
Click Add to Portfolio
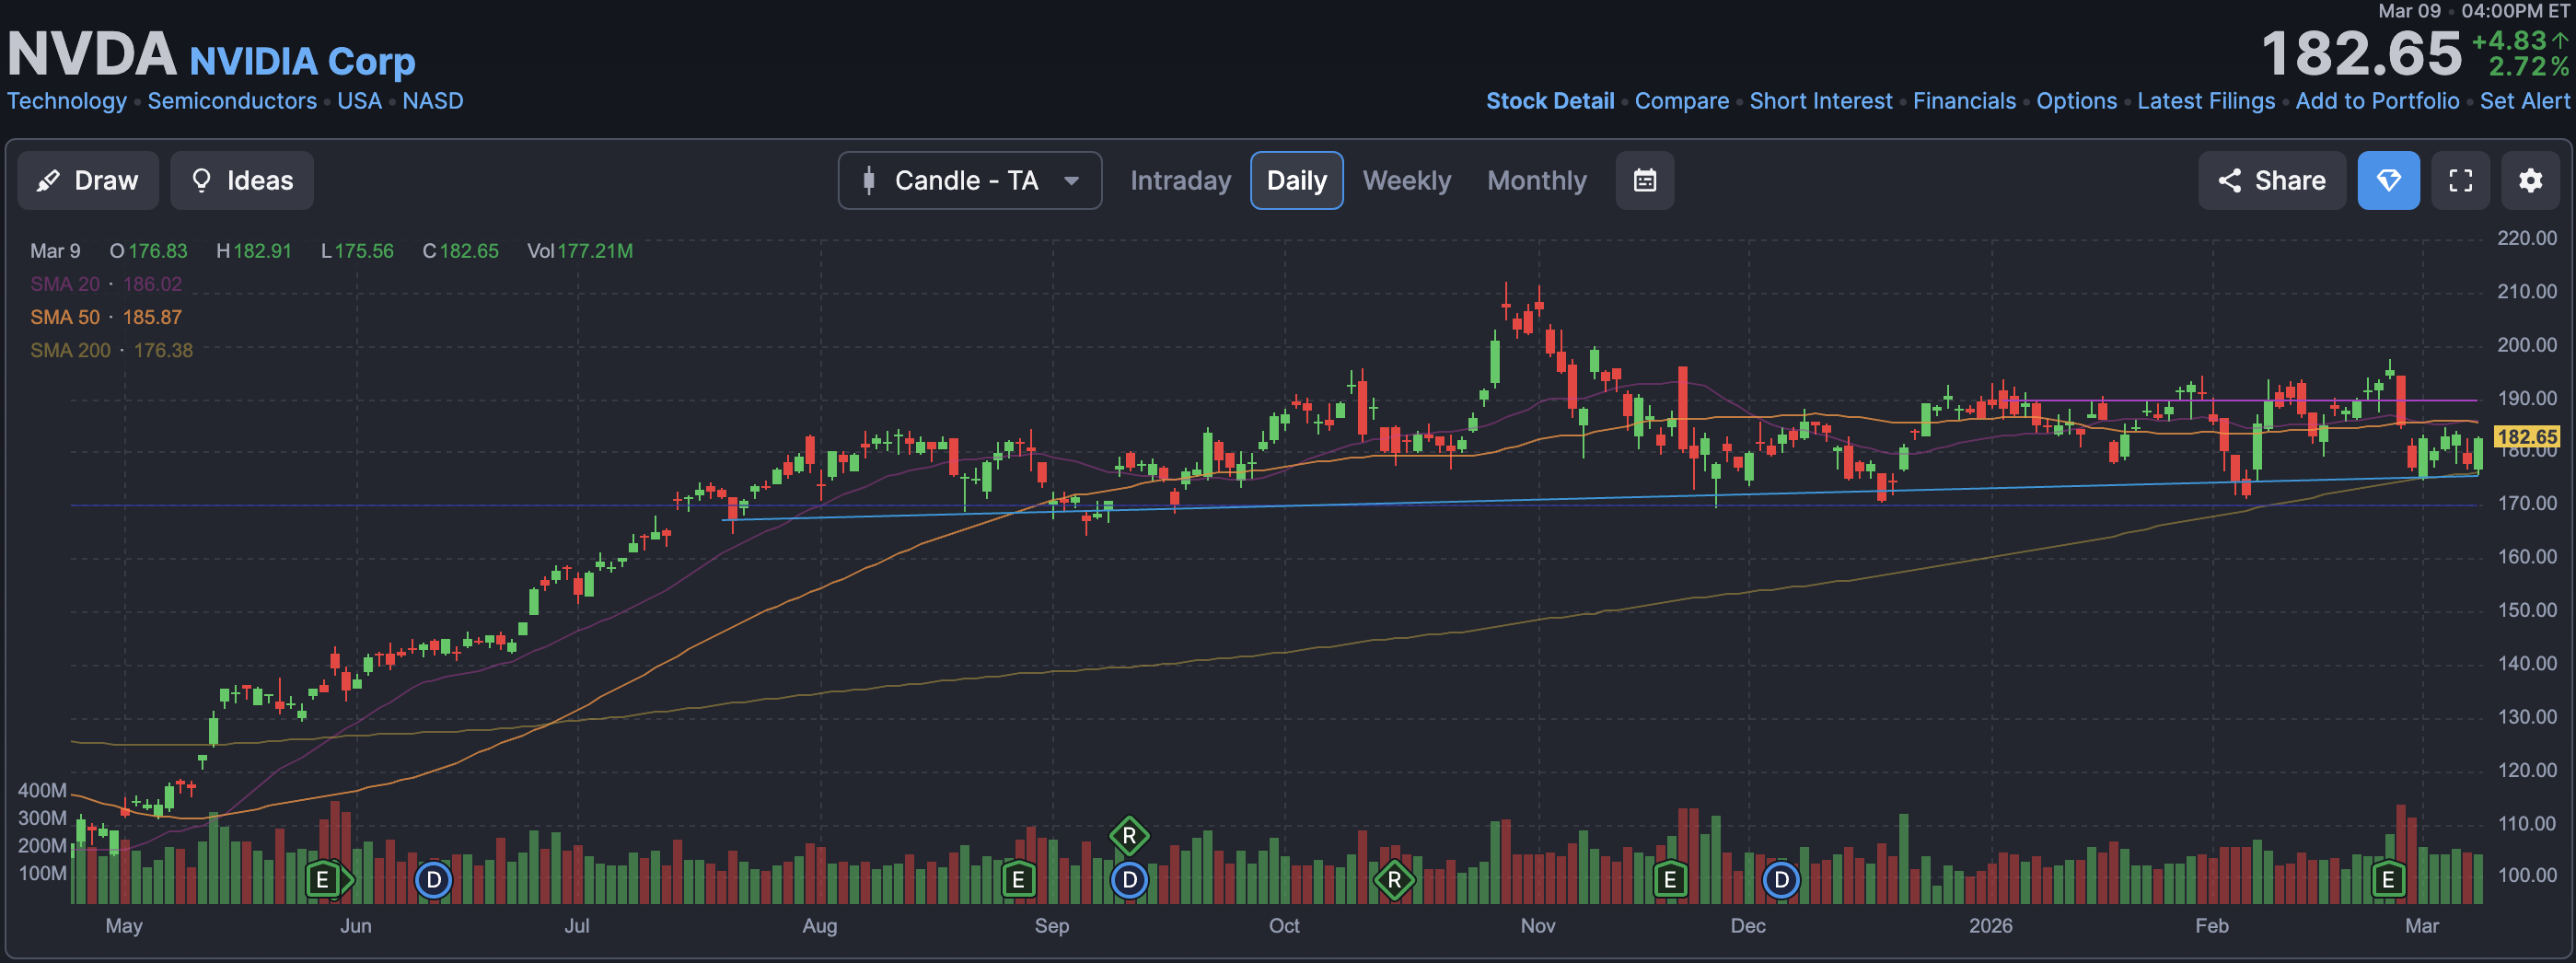[2377, 101]
